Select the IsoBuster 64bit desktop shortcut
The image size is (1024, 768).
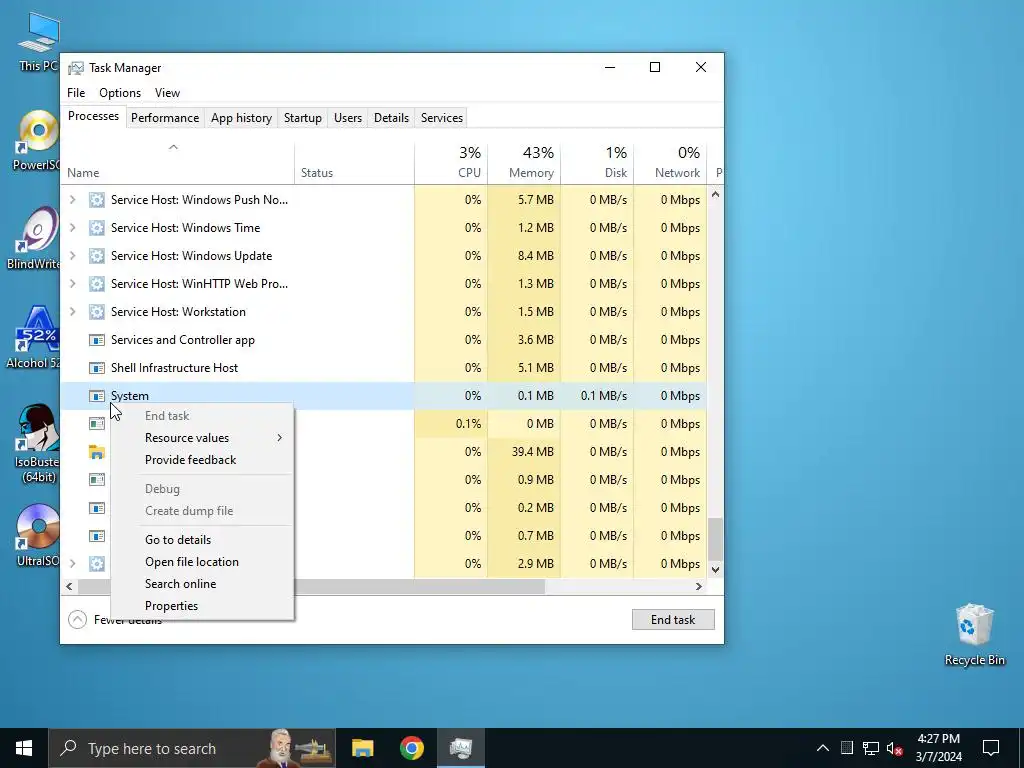pos(38,444)
